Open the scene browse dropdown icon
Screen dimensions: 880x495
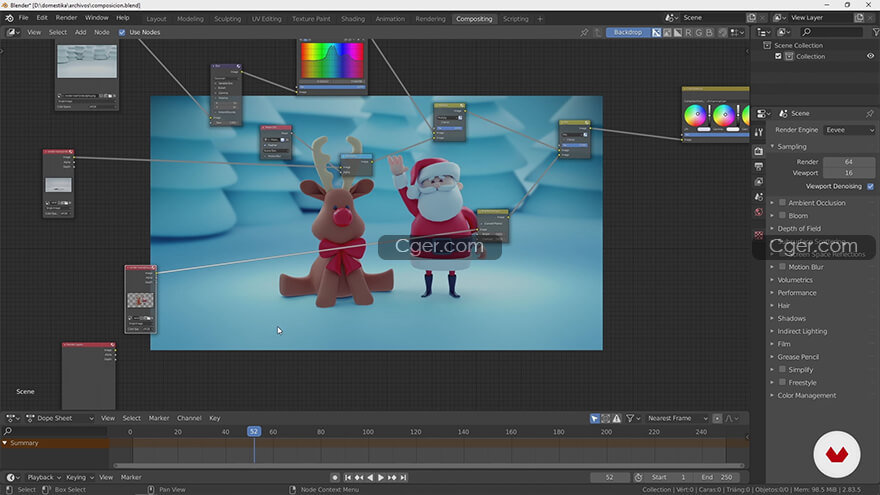pos(671,18)
